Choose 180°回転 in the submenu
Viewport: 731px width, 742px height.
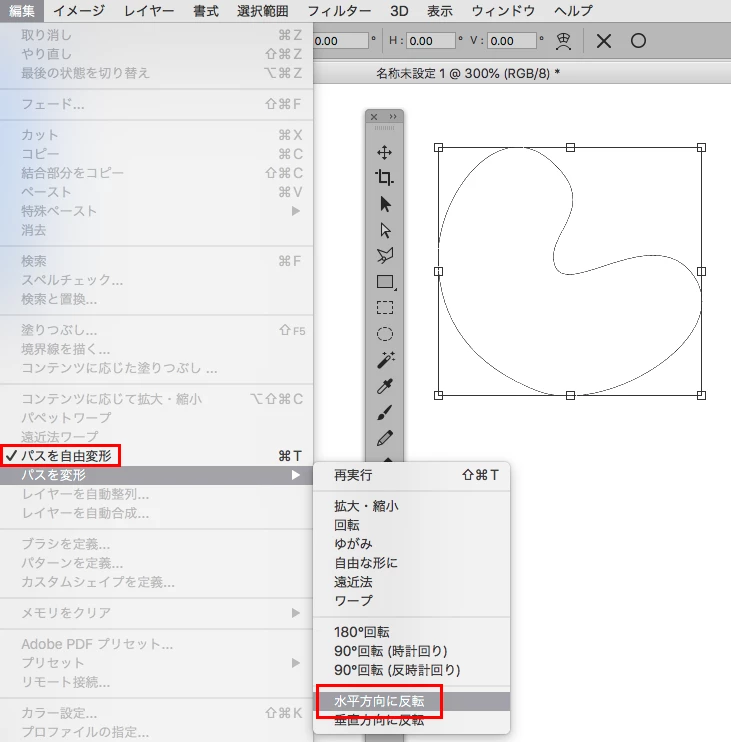click(412, 632)
